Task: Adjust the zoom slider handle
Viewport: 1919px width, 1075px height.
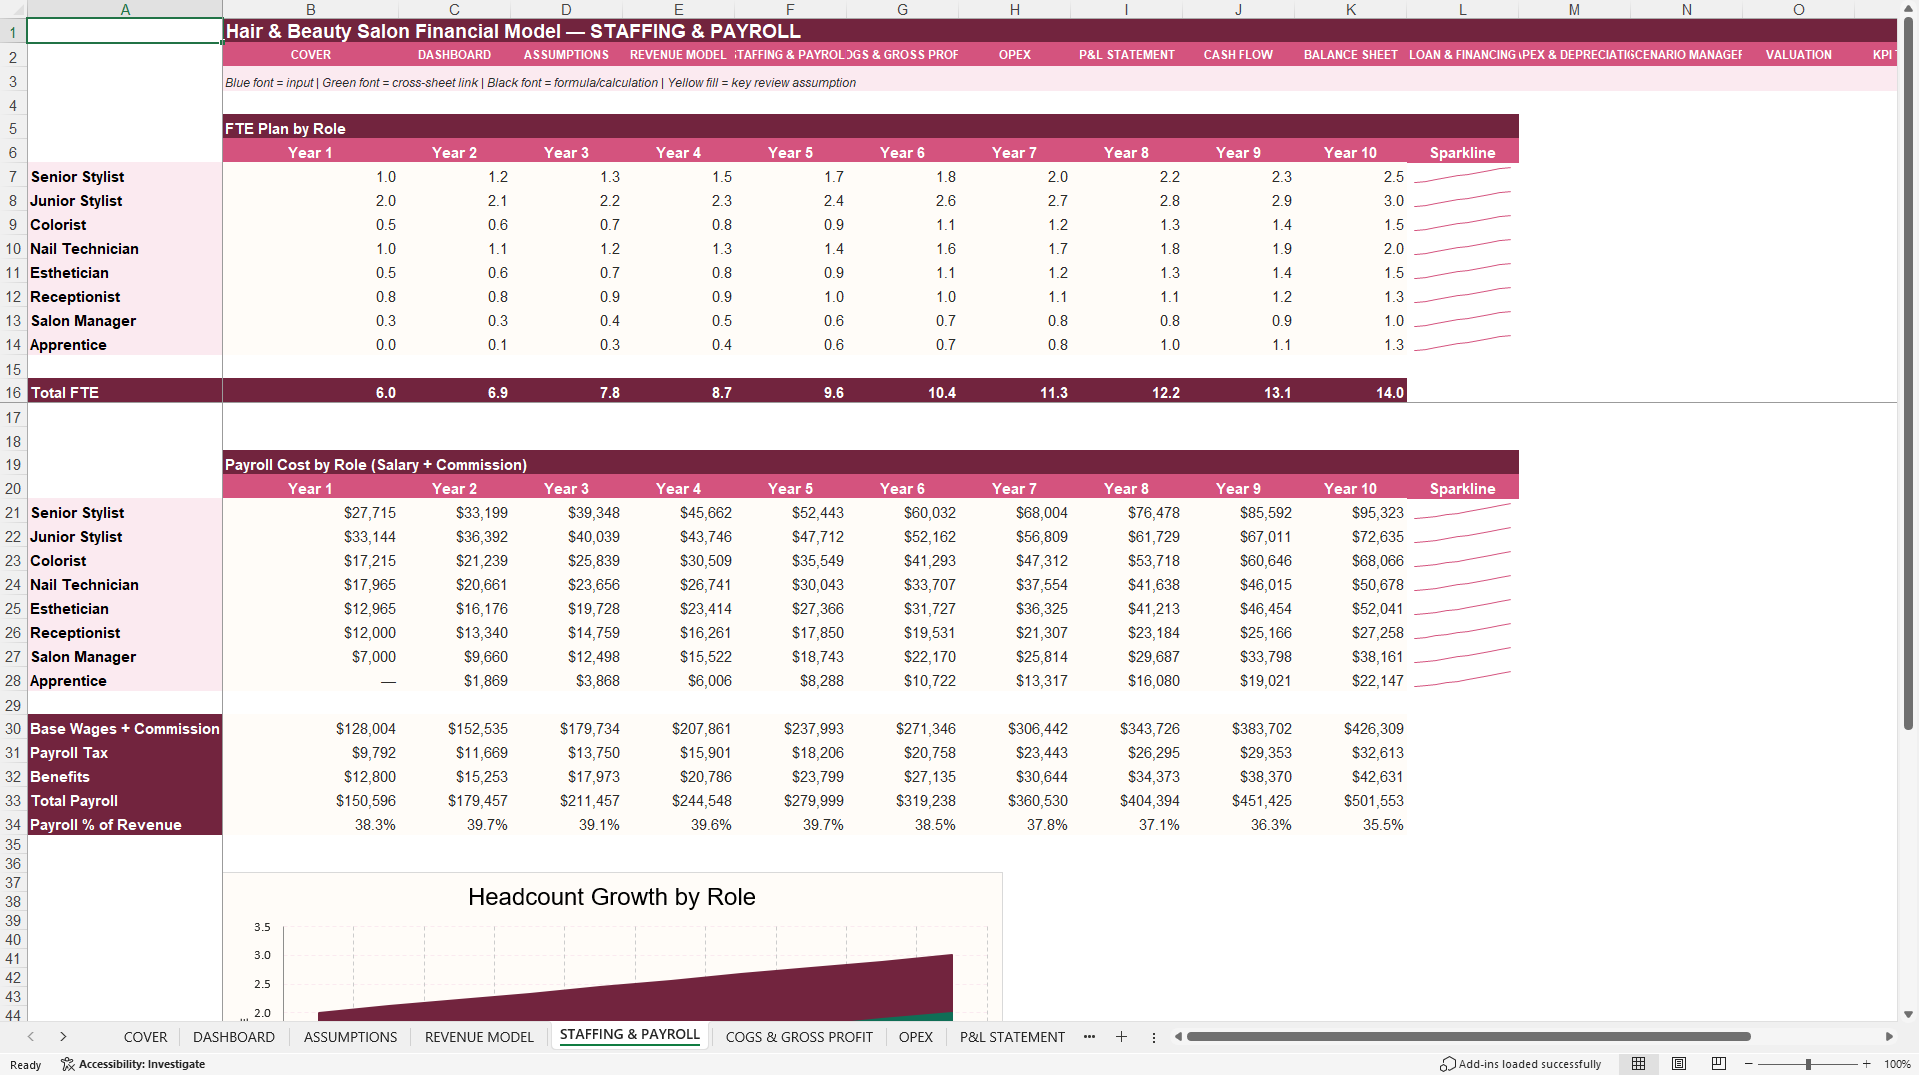Action: [1807, 1064]
